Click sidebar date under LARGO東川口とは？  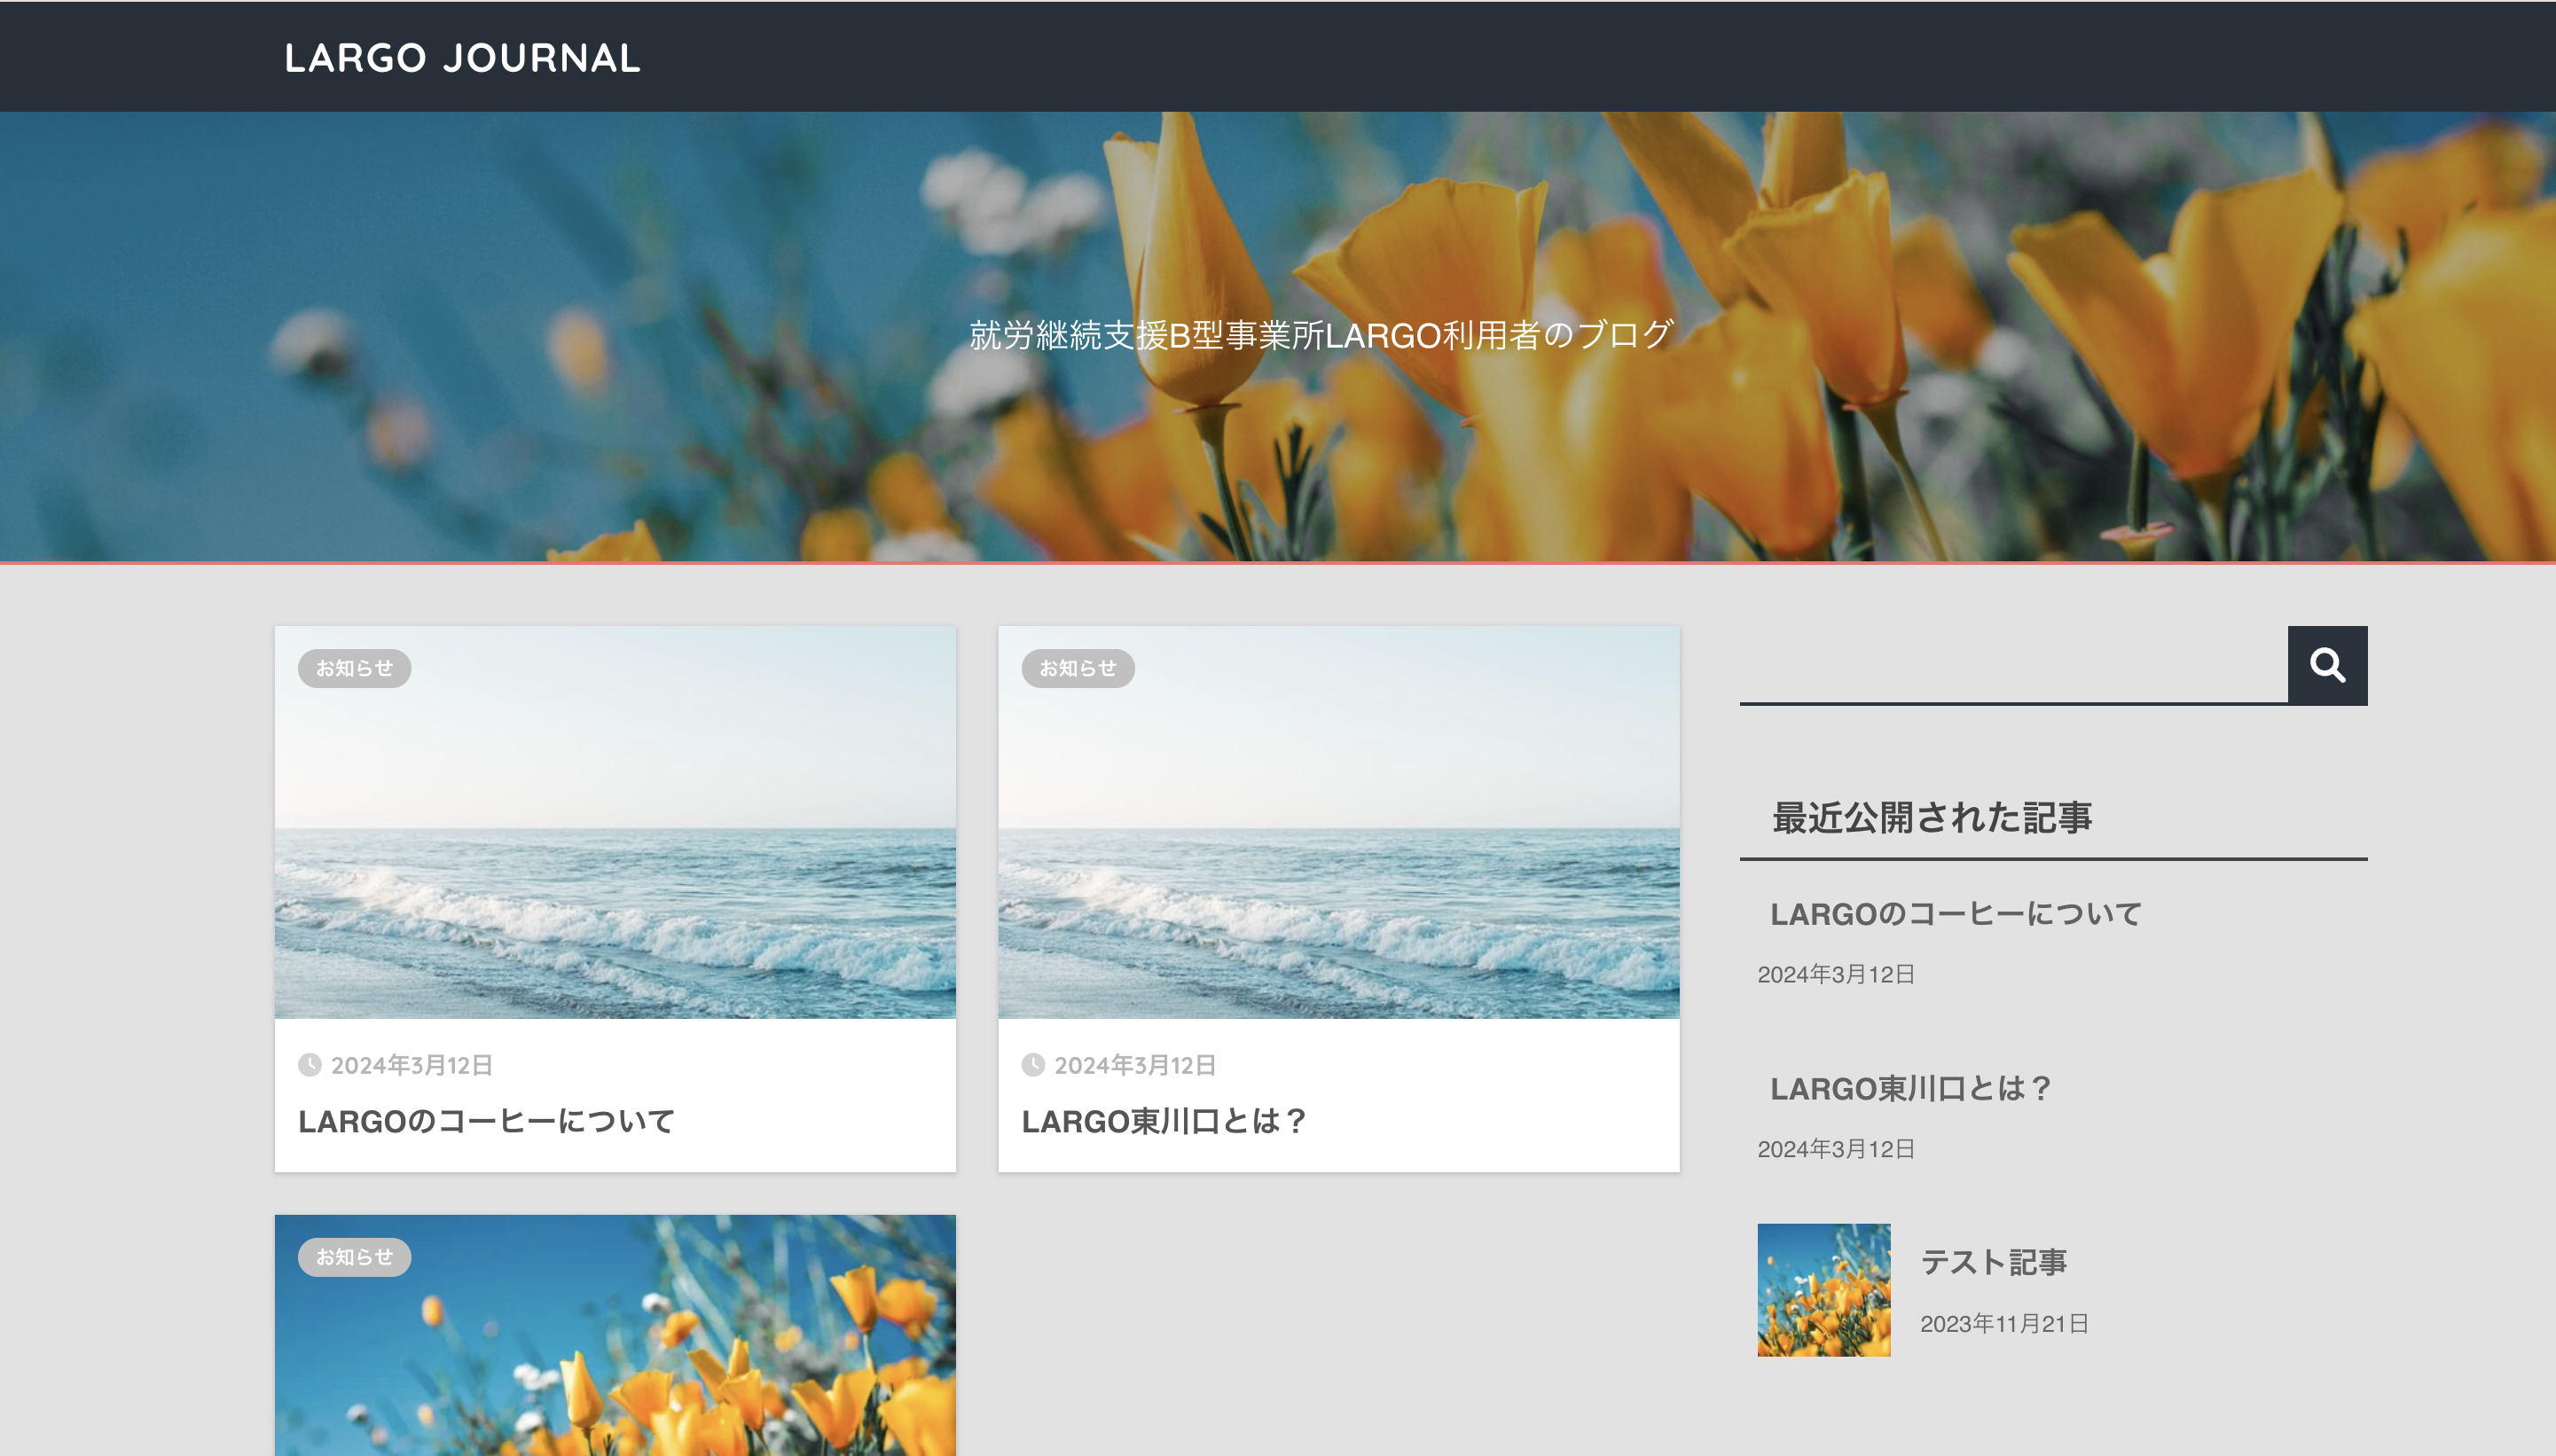point(1836,1149)
